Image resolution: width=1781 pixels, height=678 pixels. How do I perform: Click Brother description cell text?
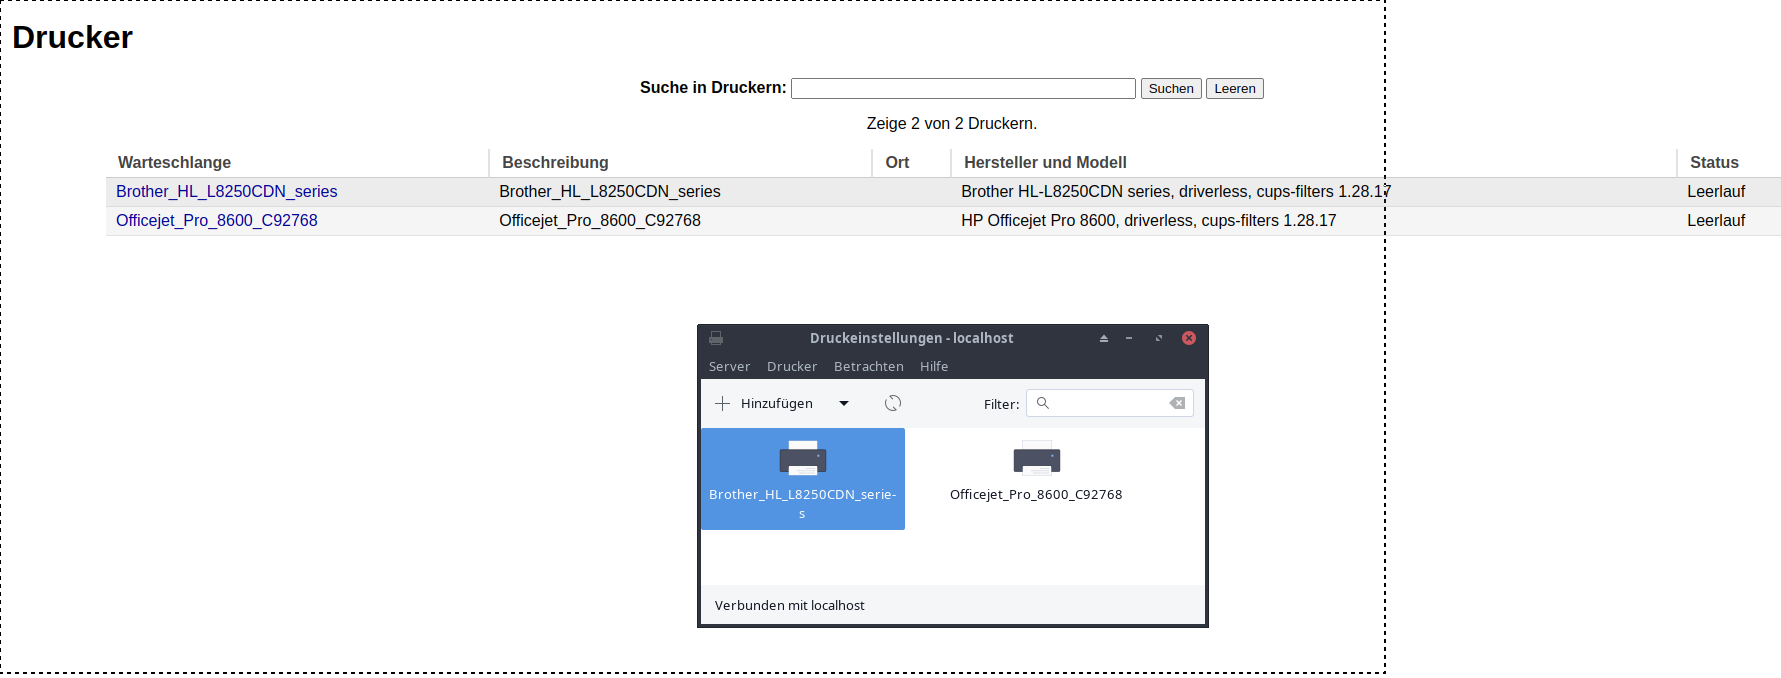[610, 191]
